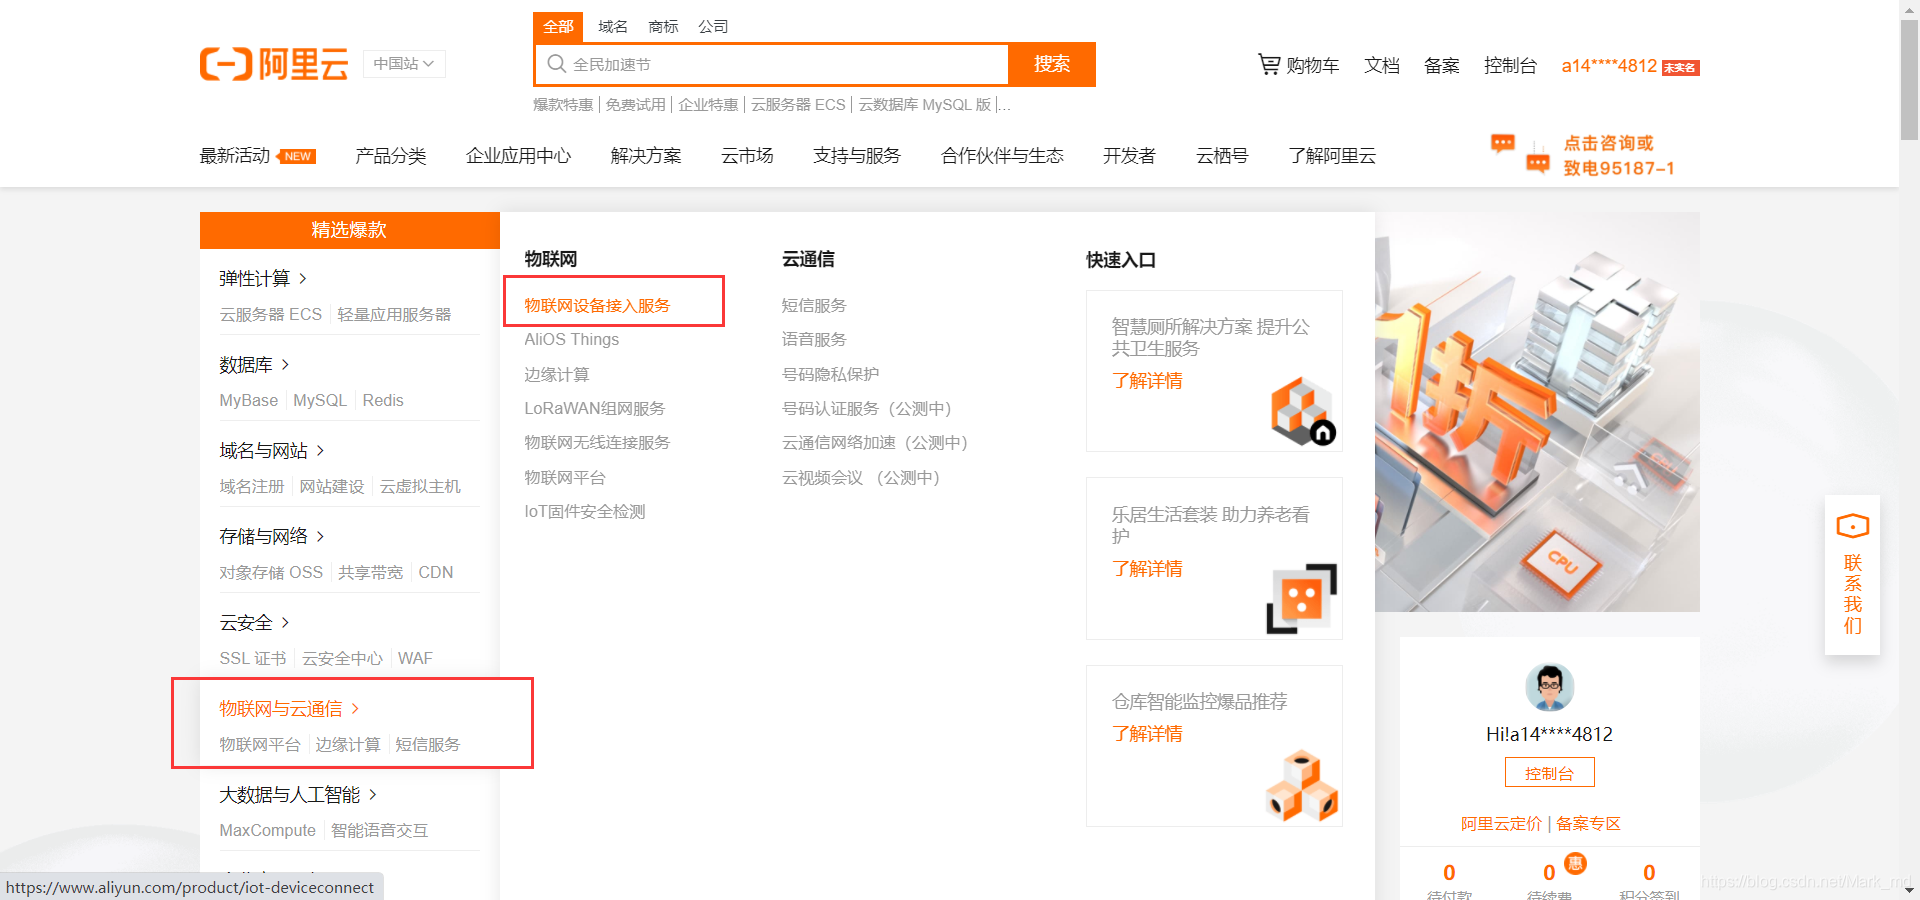Select the 全部 search tab

click(x=558, y=26)
